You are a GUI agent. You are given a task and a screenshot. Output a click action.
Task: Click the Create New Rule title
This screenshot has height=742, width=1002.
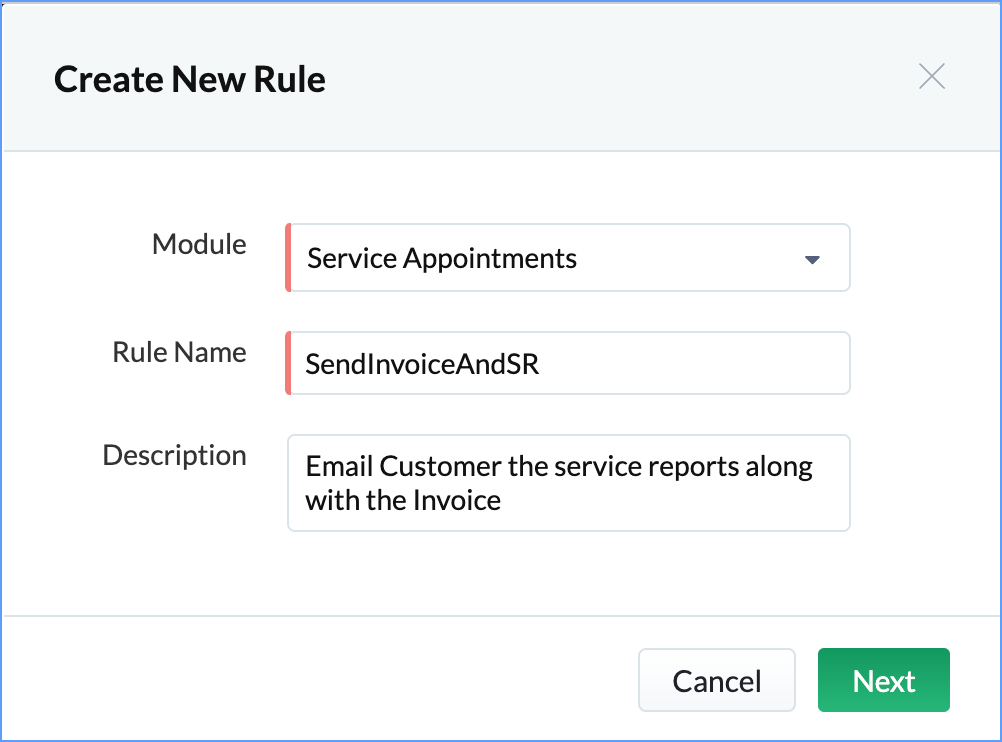pyautogui.click(x=190, y=79)
